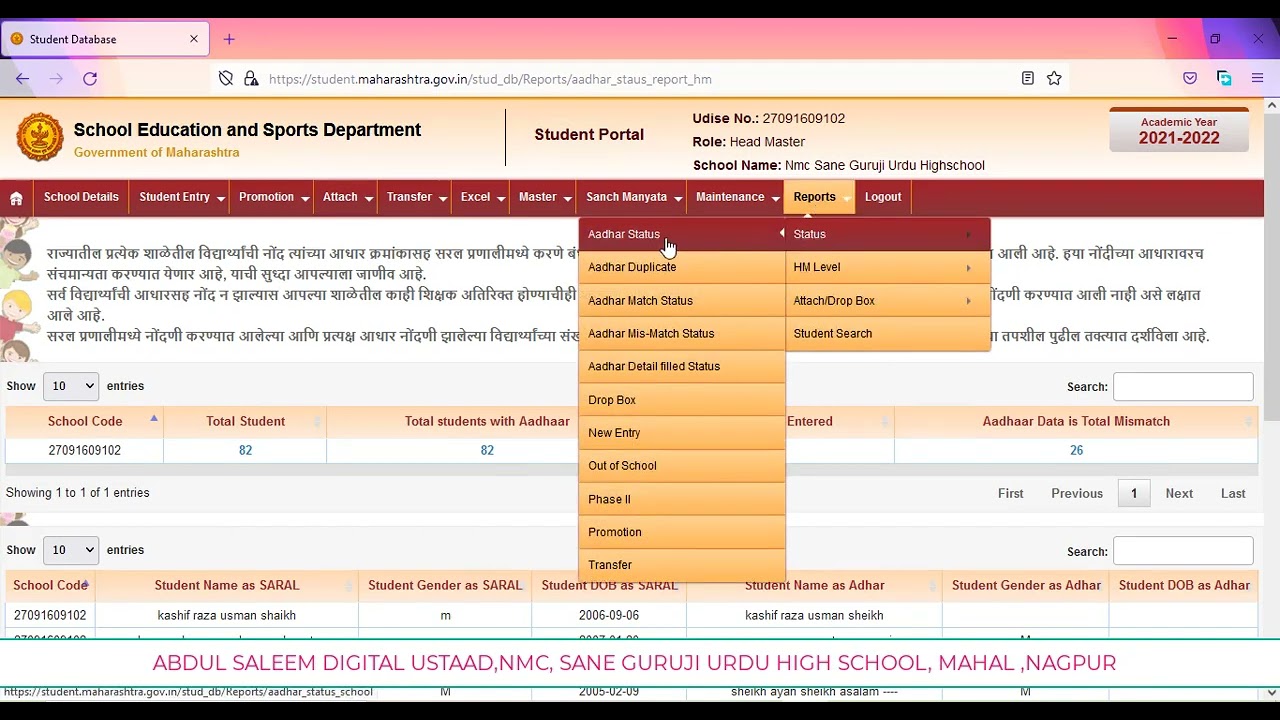Viewport: 1280px width, 720px height.
Task: Open School Details menu
Action: coord(81,197)
